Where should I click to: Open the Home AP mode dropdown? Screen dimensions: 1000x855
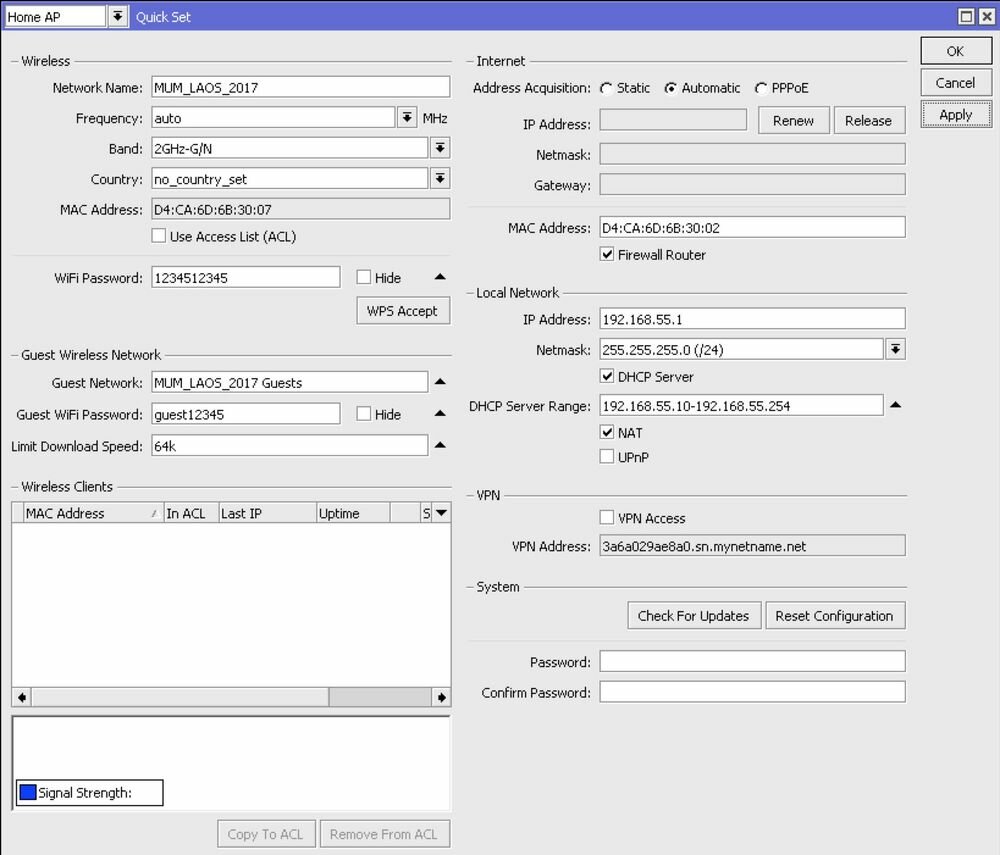[x=117, y=16]
